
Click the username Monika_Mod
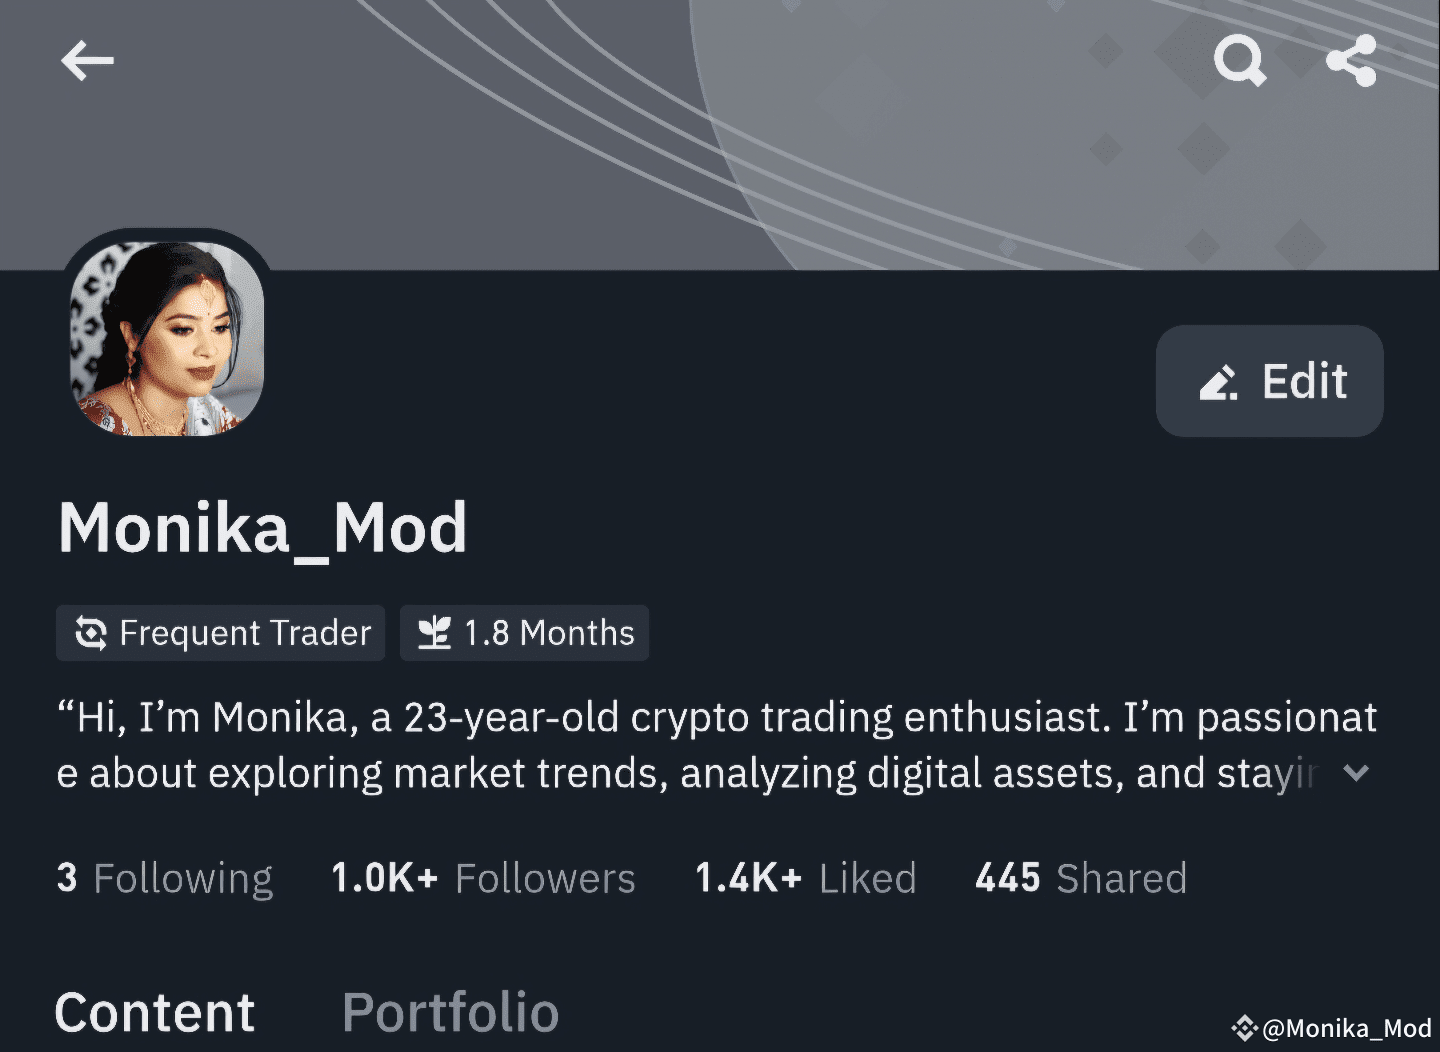point(263,527)
